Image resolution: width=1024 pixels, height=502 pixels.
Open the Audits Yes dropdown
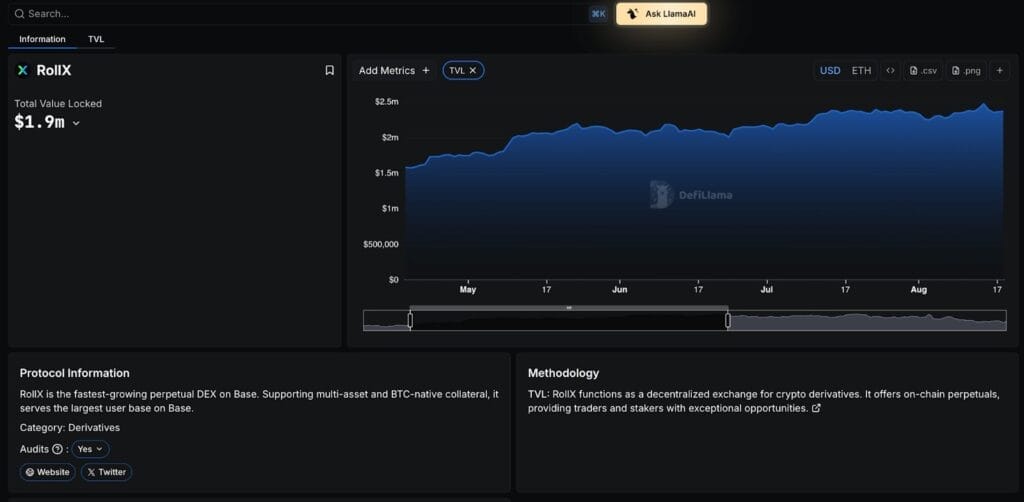90,449
